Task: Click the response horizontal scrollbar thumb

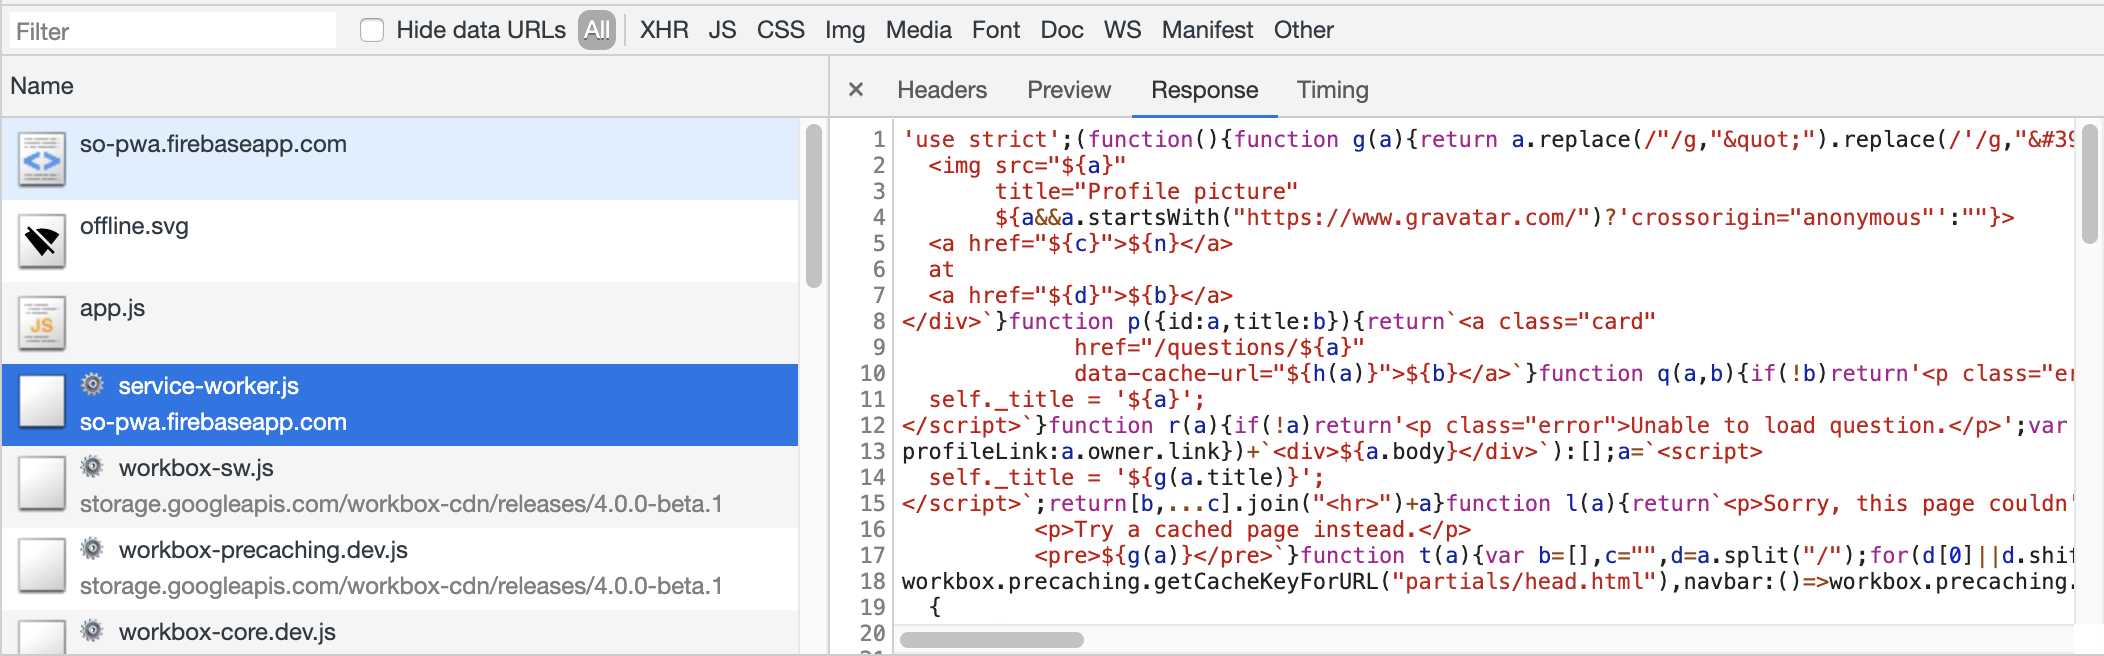Action: pyautogui.click(x=991, y=640)
